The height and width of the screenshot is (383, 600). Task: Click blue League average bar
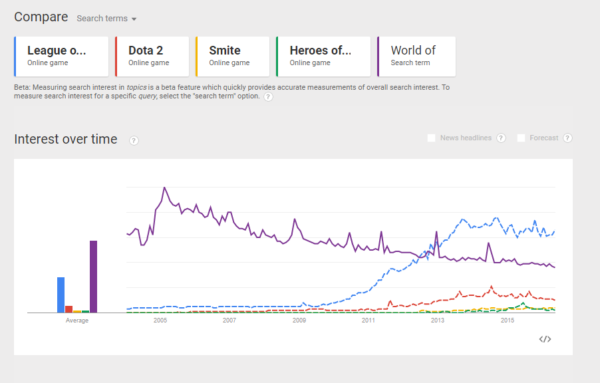pos(61,295)
